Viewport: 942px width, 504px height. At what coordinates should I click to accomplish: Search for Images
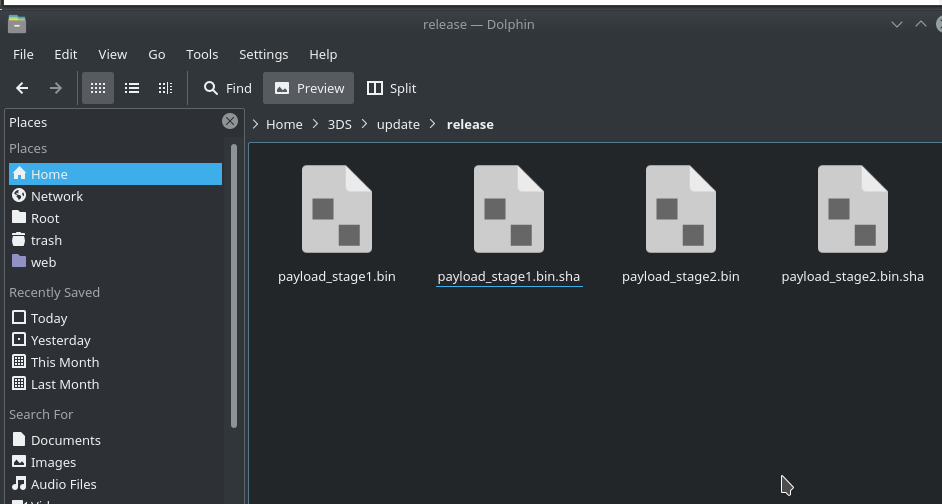[115, 463]
